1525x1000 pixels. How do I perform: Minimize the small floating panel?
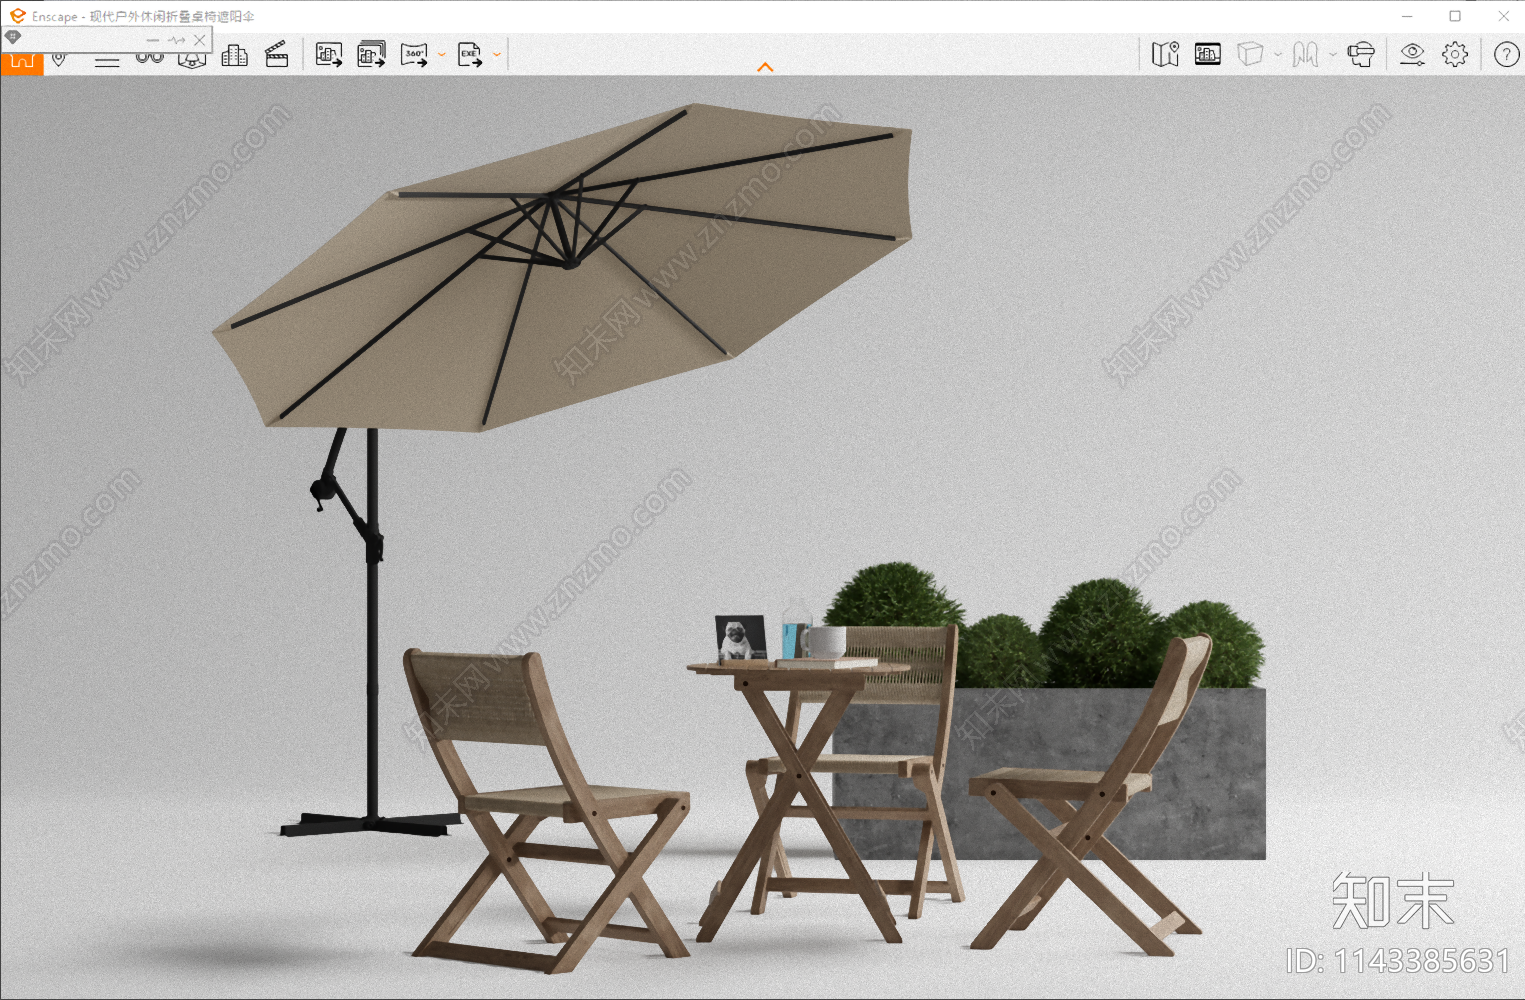tap(153, 40)
